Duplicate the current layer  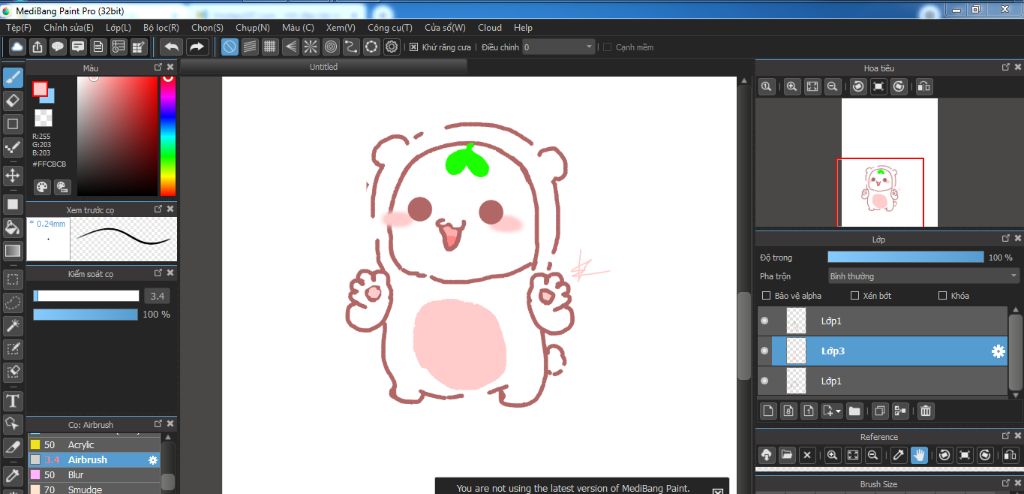point(880,411)
